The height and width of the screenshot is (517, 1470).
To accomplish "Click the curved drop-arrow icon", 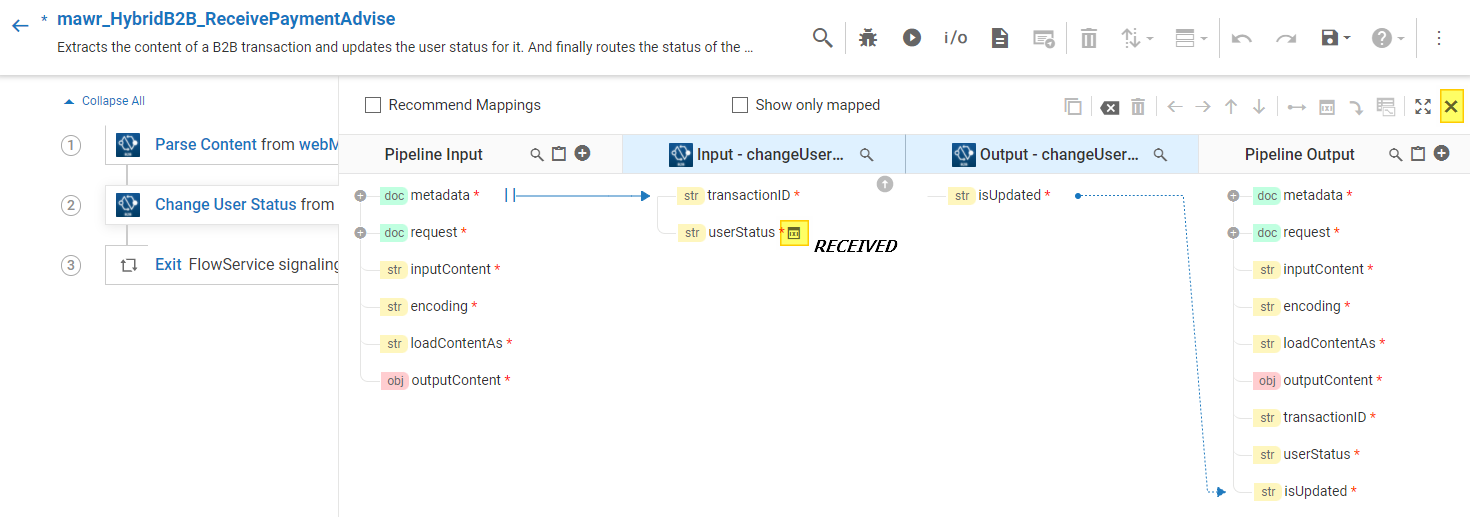I will point(1356,107).
